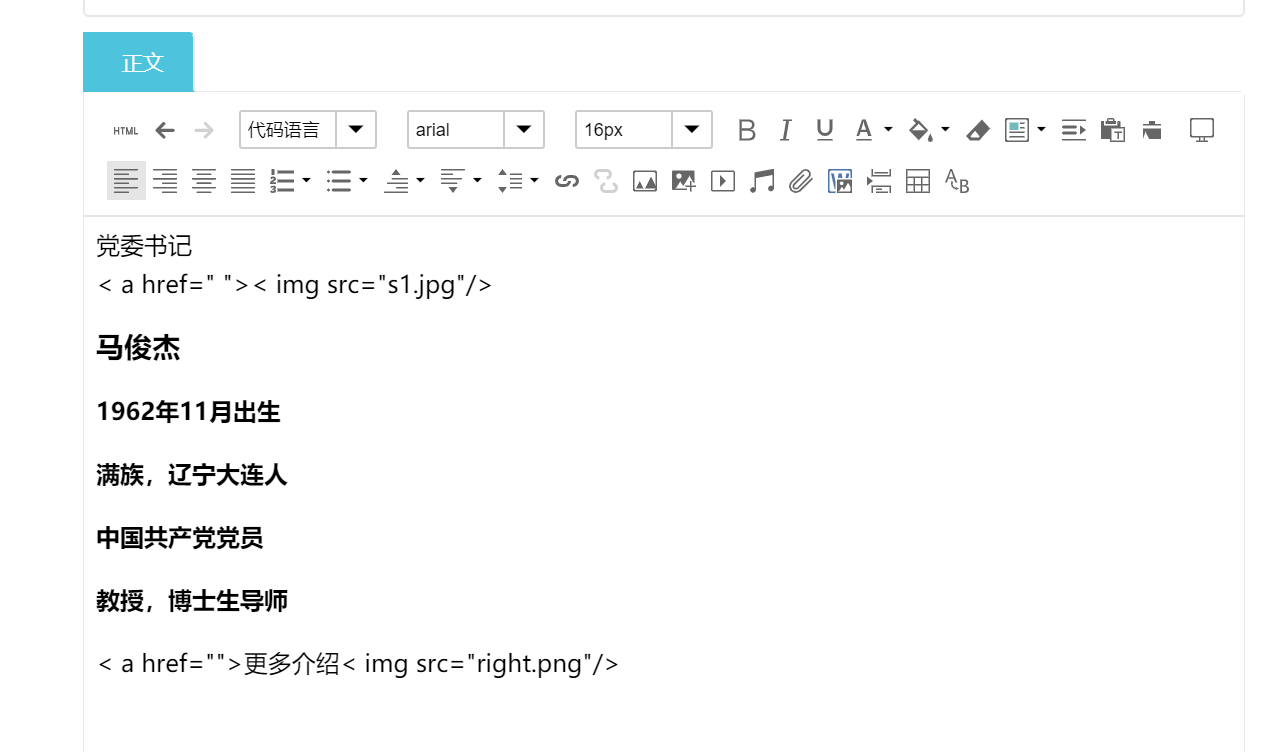Click the 党委书记 line
The width and height of the screenshot is (1261, 752).
point(144,245)
